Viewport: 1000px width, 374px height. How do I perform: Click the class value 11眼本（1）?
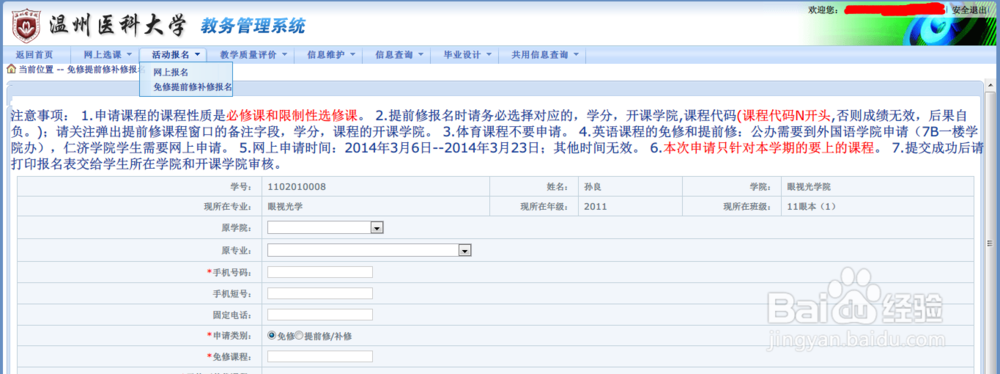[812, 207]
